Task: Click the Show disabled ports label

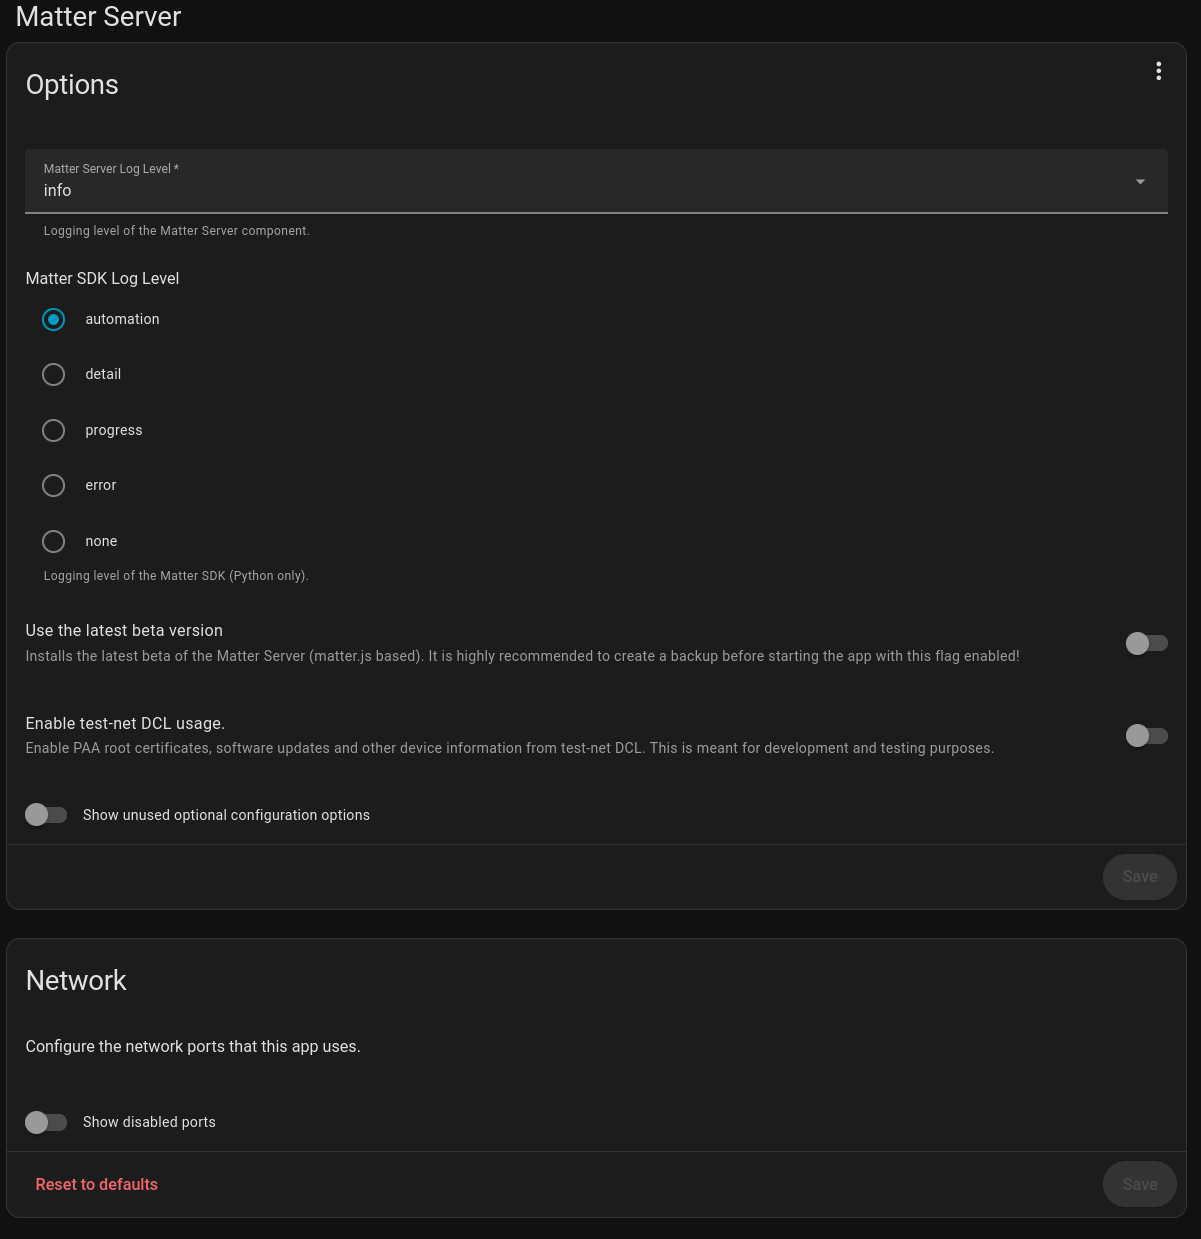Action: pyautogui.click(x=149, y=1122)
